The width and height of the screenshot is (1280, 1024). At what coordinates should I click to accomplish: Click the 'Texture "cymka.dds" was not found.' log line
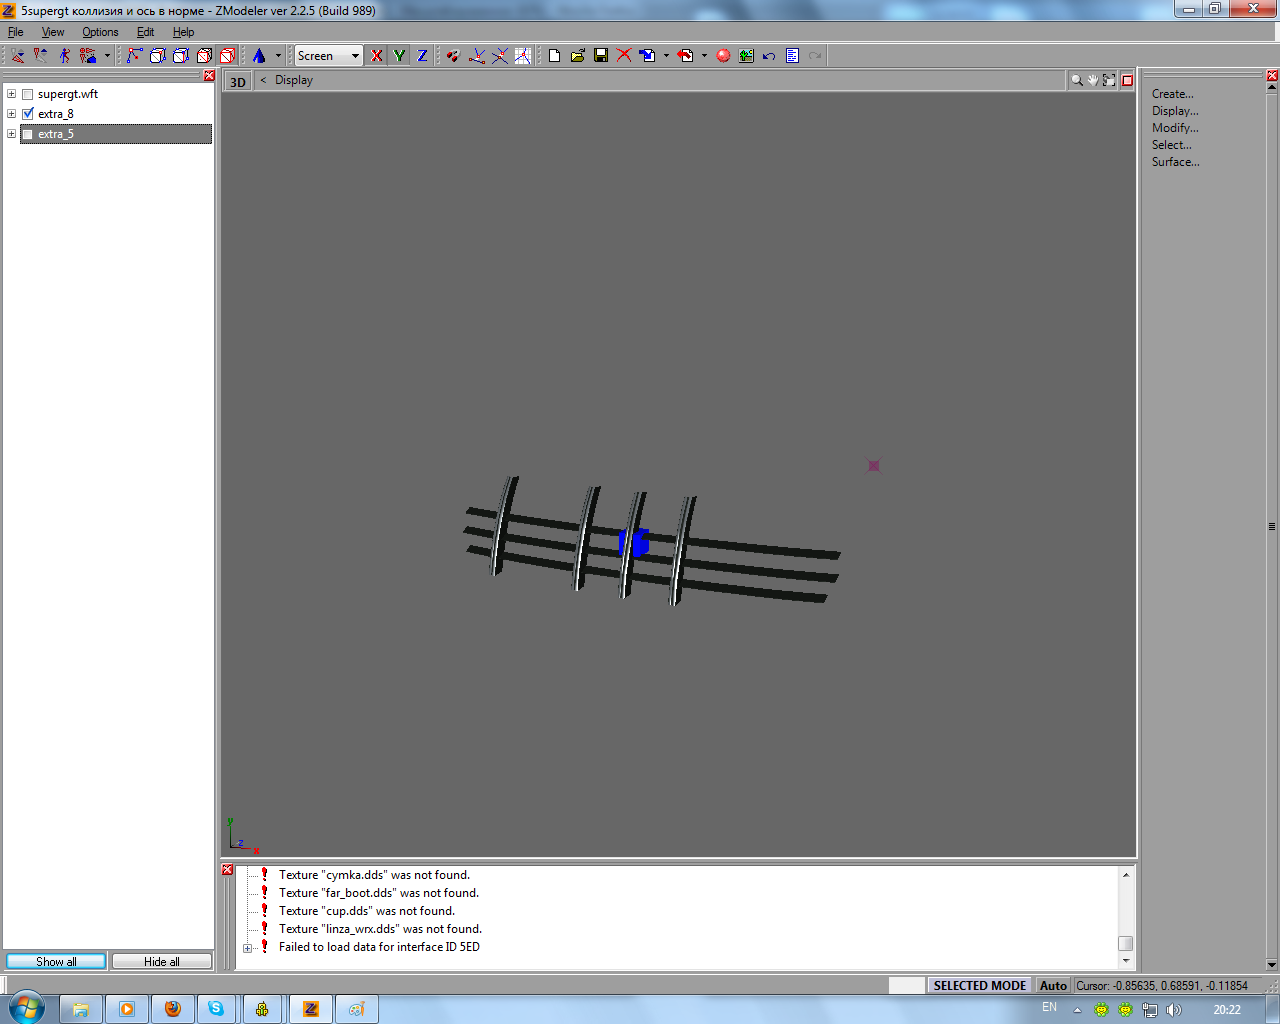[374, 875]
